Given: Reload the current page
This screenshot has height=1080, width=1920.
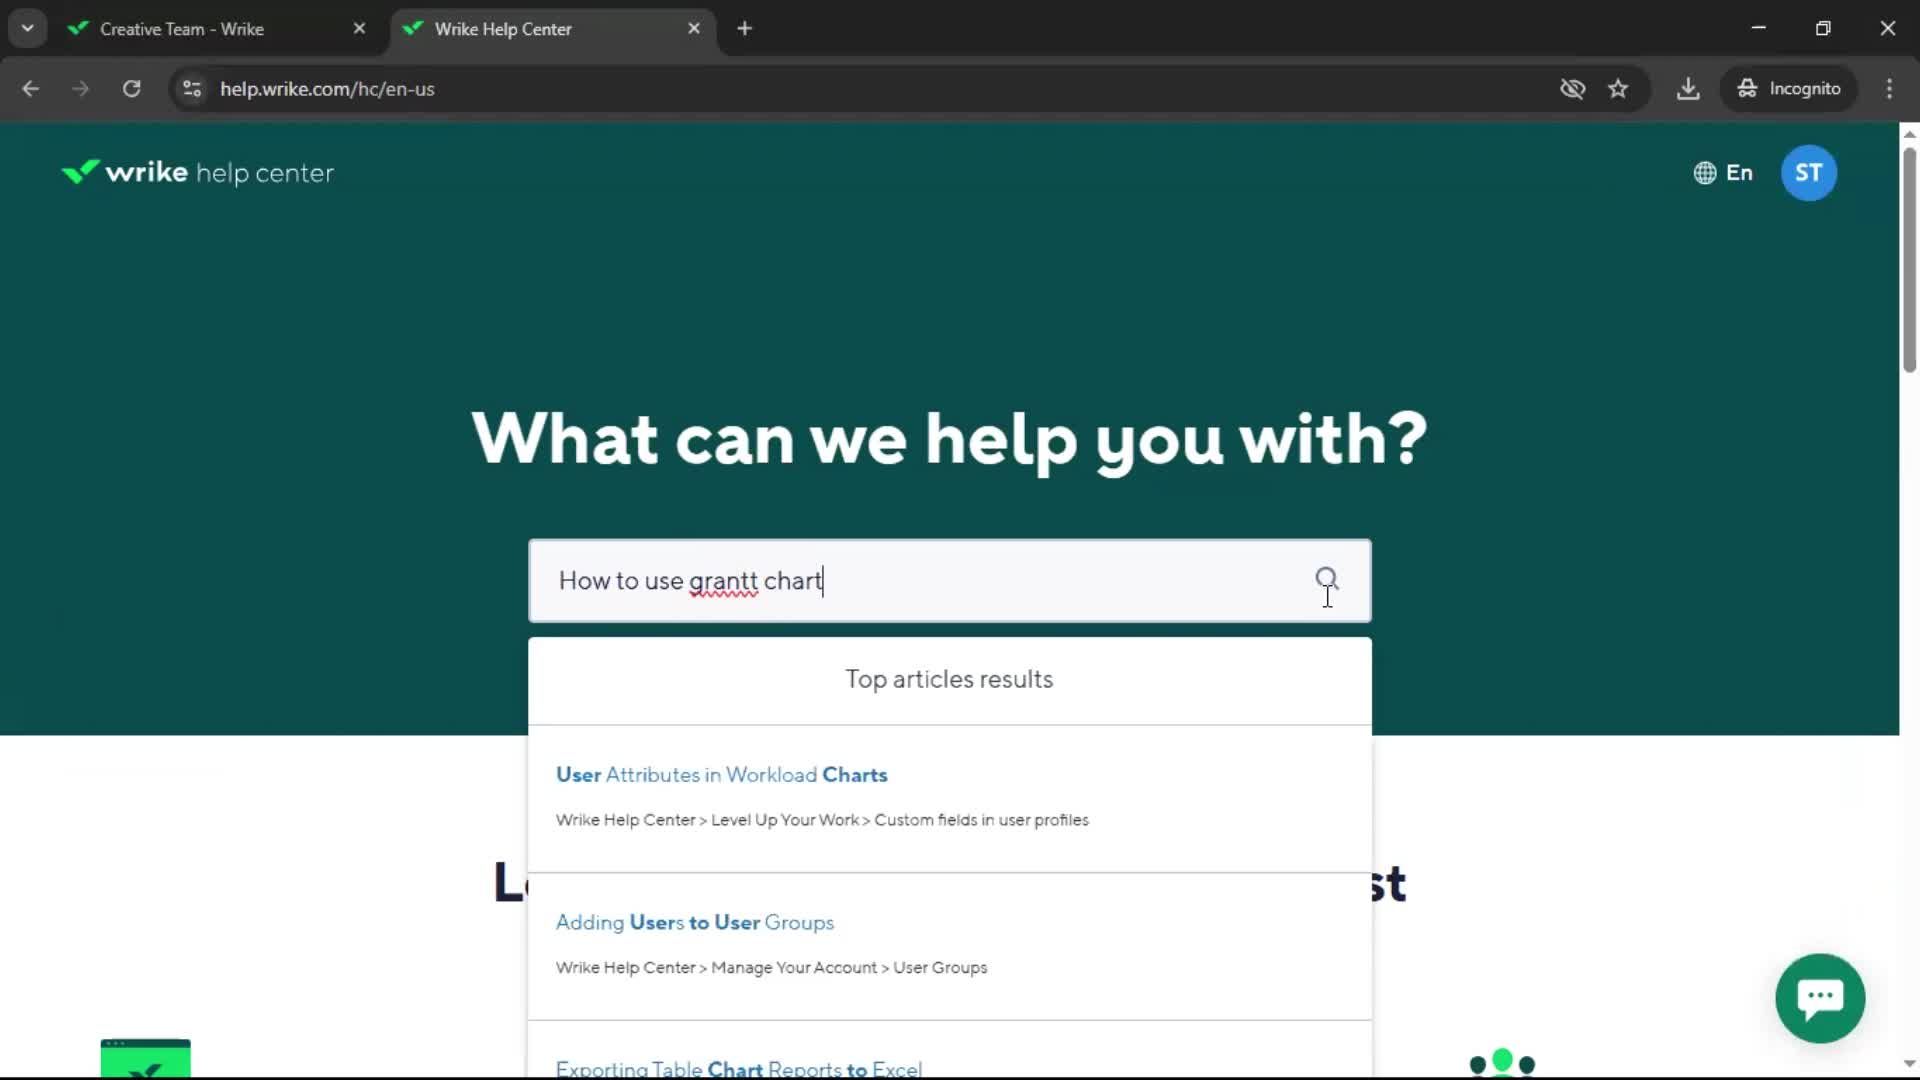Looking at the screenshot, I should coord(131,89).
